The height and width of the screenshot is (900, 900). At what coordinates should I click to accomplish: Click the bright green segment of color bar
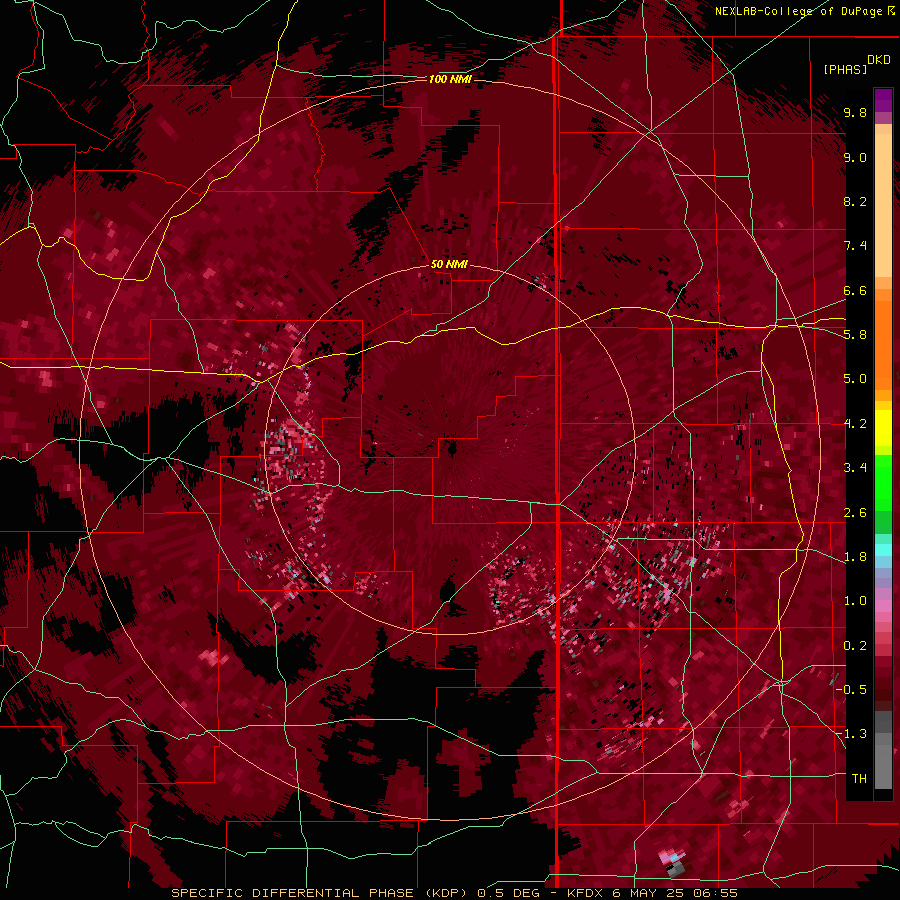pos(883,483)
